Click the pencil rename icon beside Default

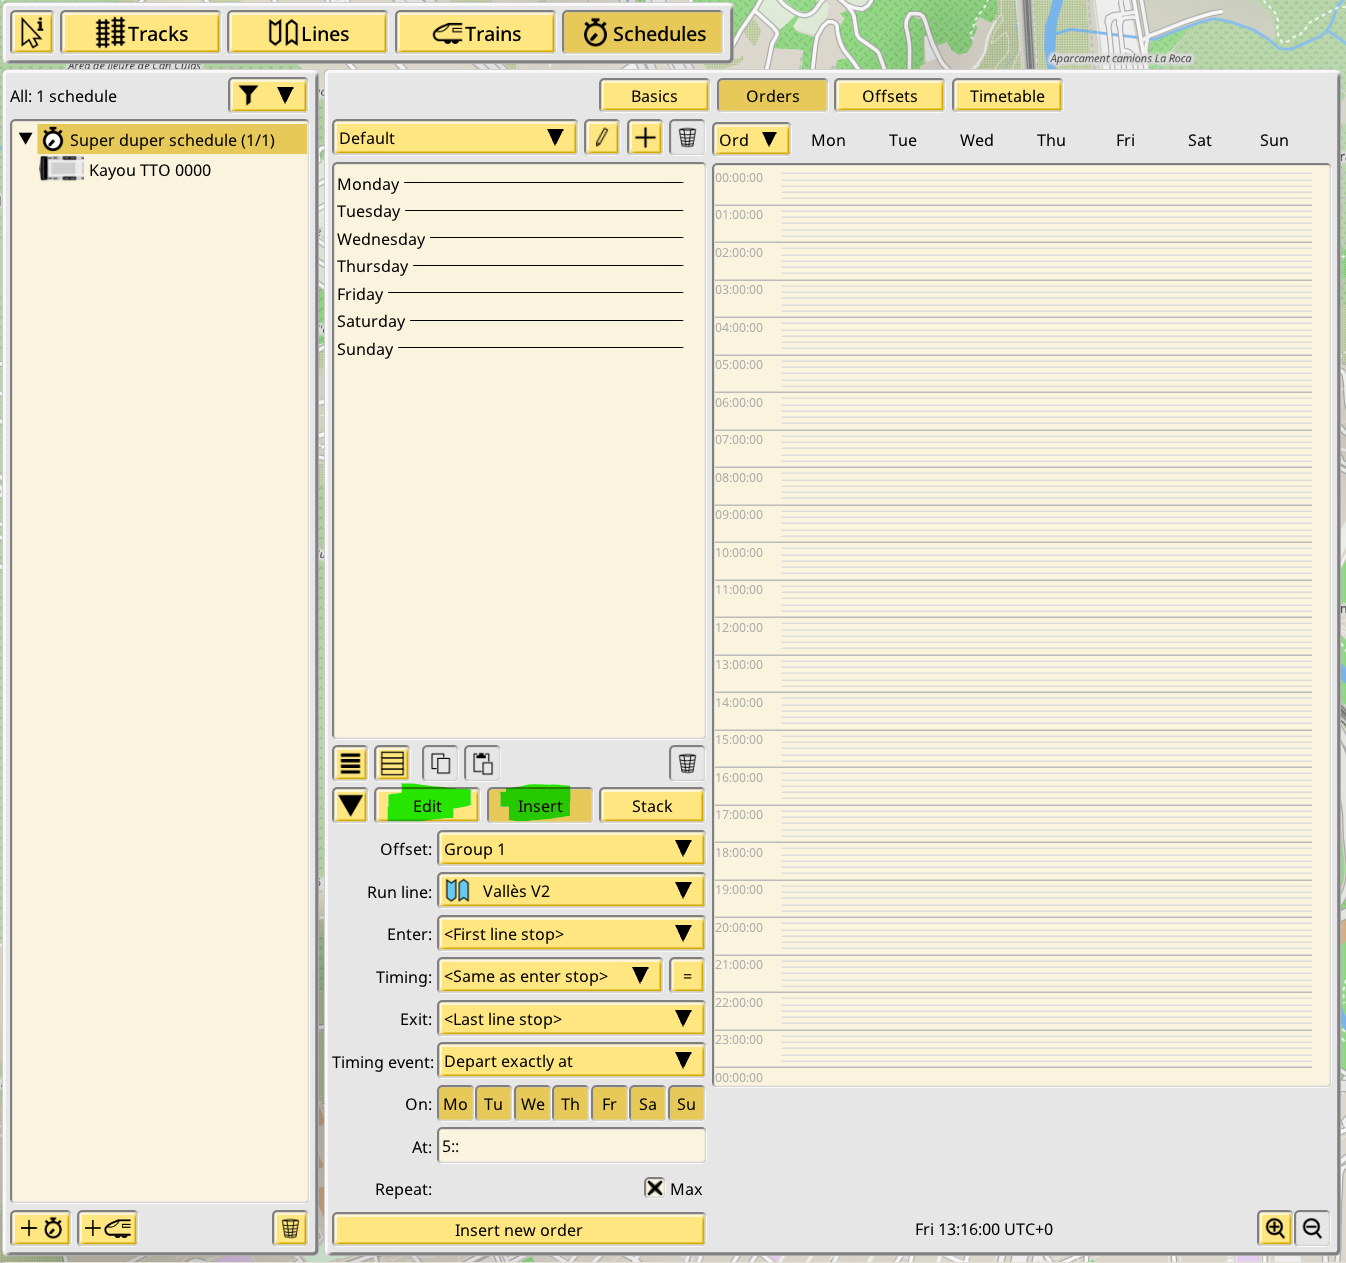tap(601, 138)
